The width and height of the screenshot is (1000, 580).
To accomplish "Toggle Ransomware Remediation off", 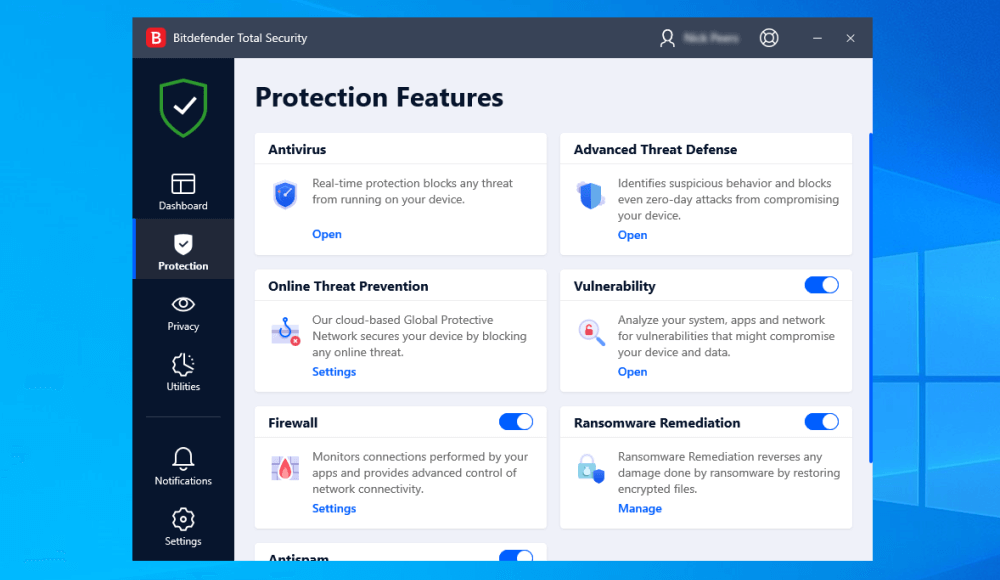I will (821, 422).
